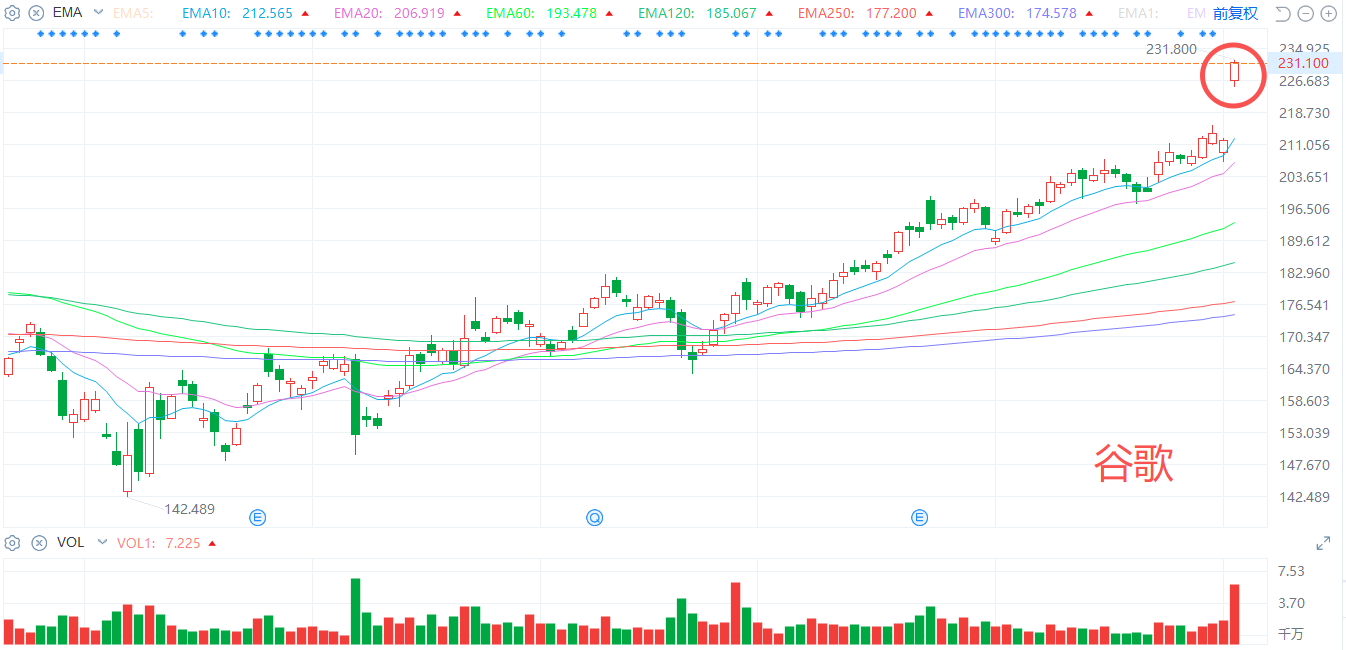Screen dimensions: 1346x650
Task: Click the 170.347 price axis label
Action: [1303, 337]
